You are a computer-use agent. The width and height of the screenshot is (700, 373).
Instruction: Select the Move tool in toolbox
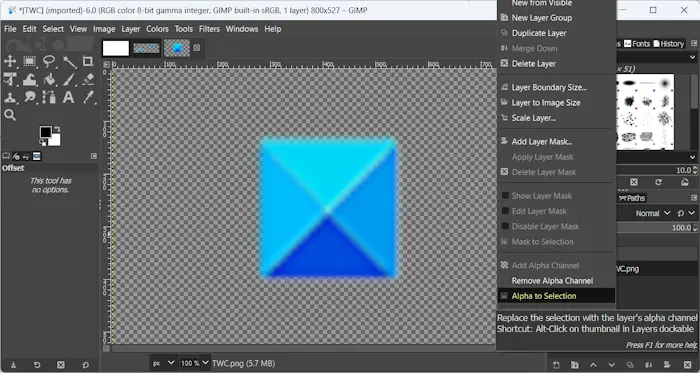click(x=10, y=61)
